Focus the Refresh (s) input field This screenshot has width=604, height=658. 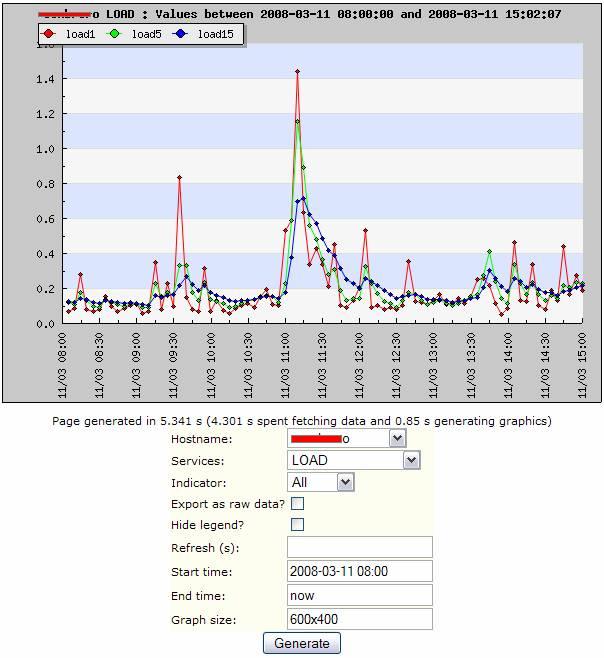[x=360, y=547]
